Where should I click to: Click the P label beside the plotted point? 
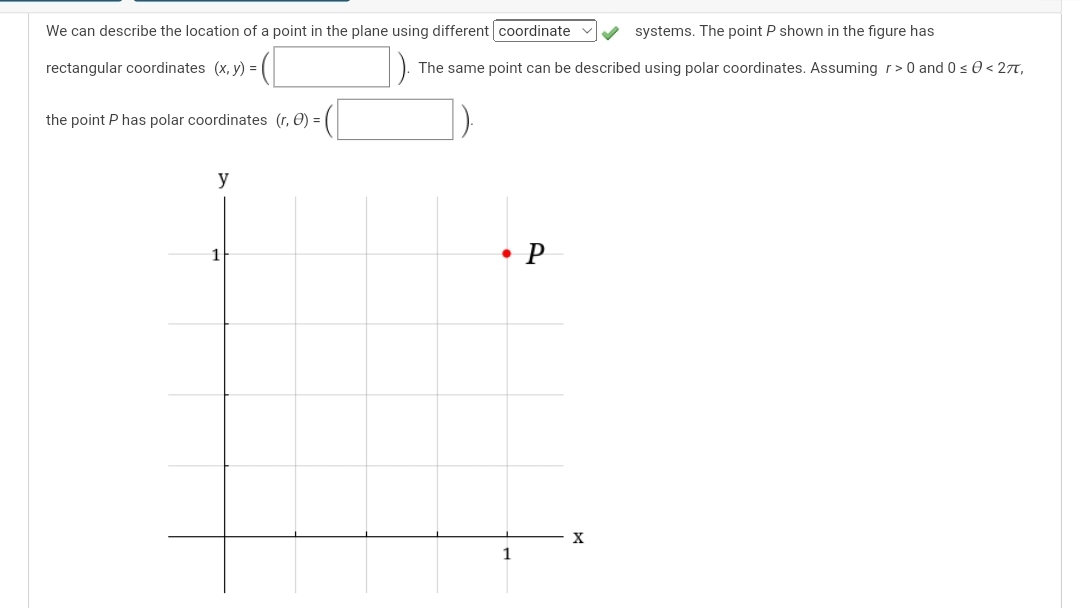pyautogui.click(x=534, y=254)
